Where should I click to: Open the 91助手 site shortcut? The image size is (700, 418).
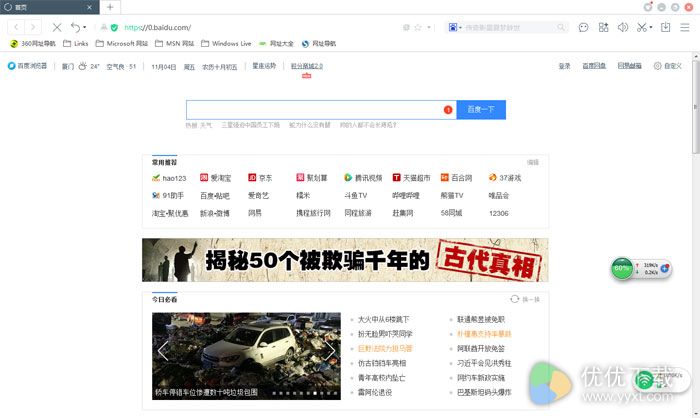click(x=168, y=195)
